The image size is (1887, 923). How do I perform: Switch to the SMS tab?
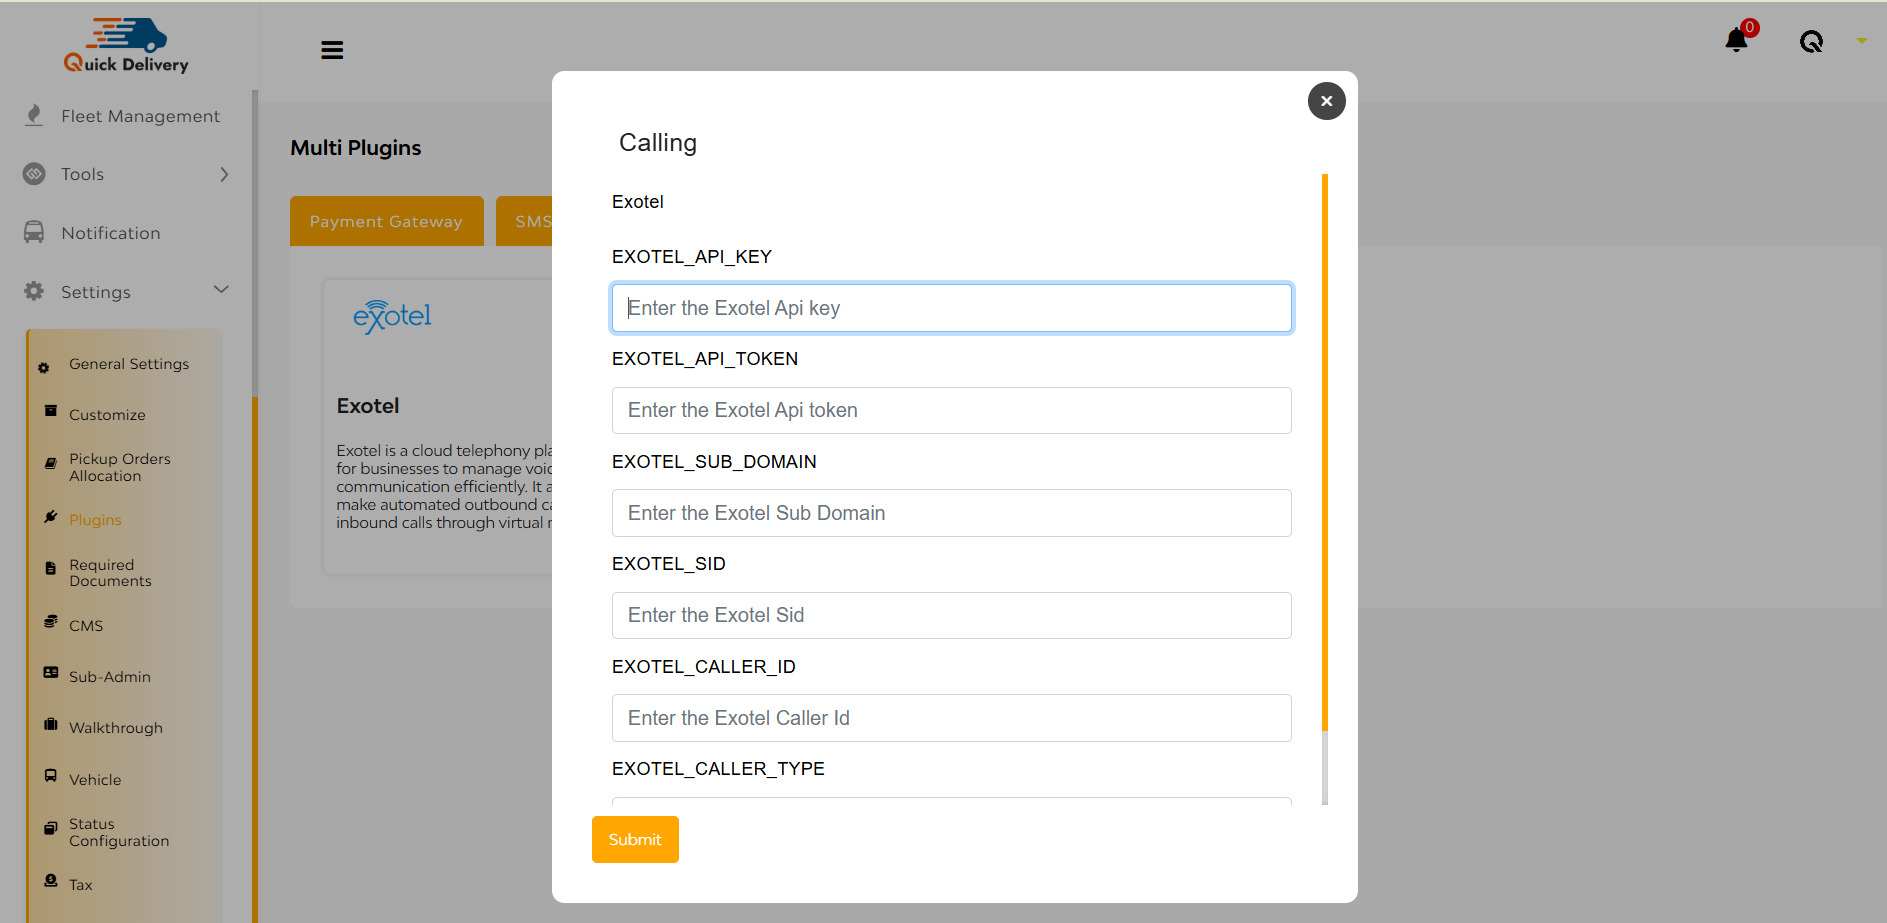click(x=526, y=221)
